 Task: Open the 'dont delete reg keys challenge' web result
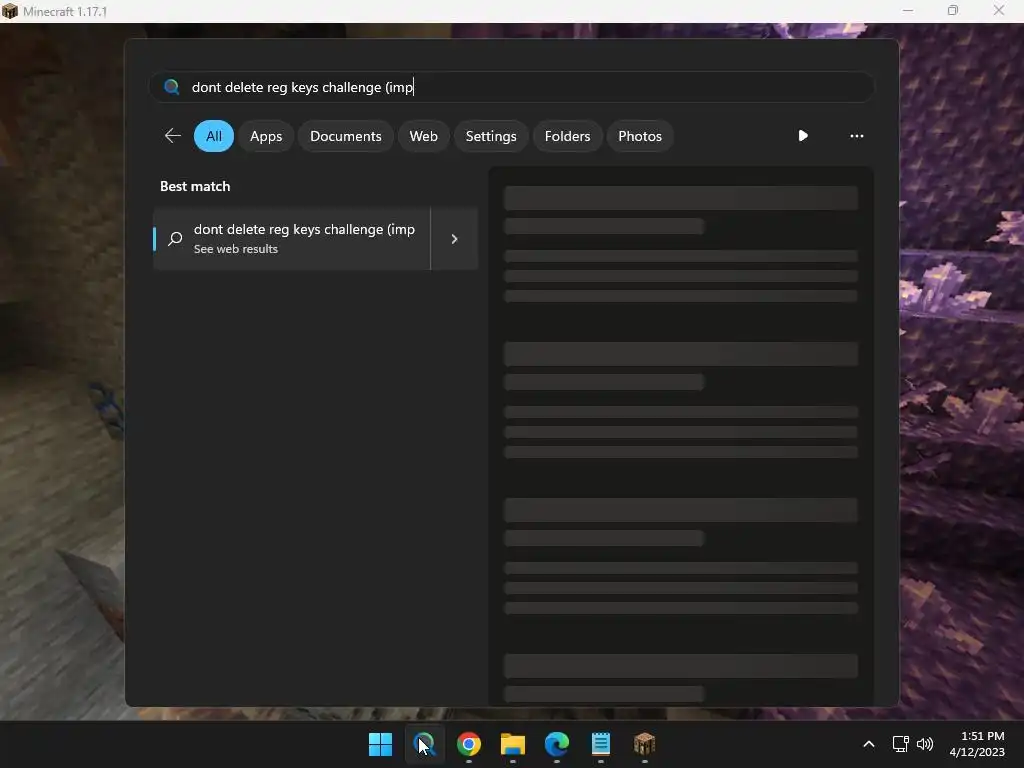(292, 238)
